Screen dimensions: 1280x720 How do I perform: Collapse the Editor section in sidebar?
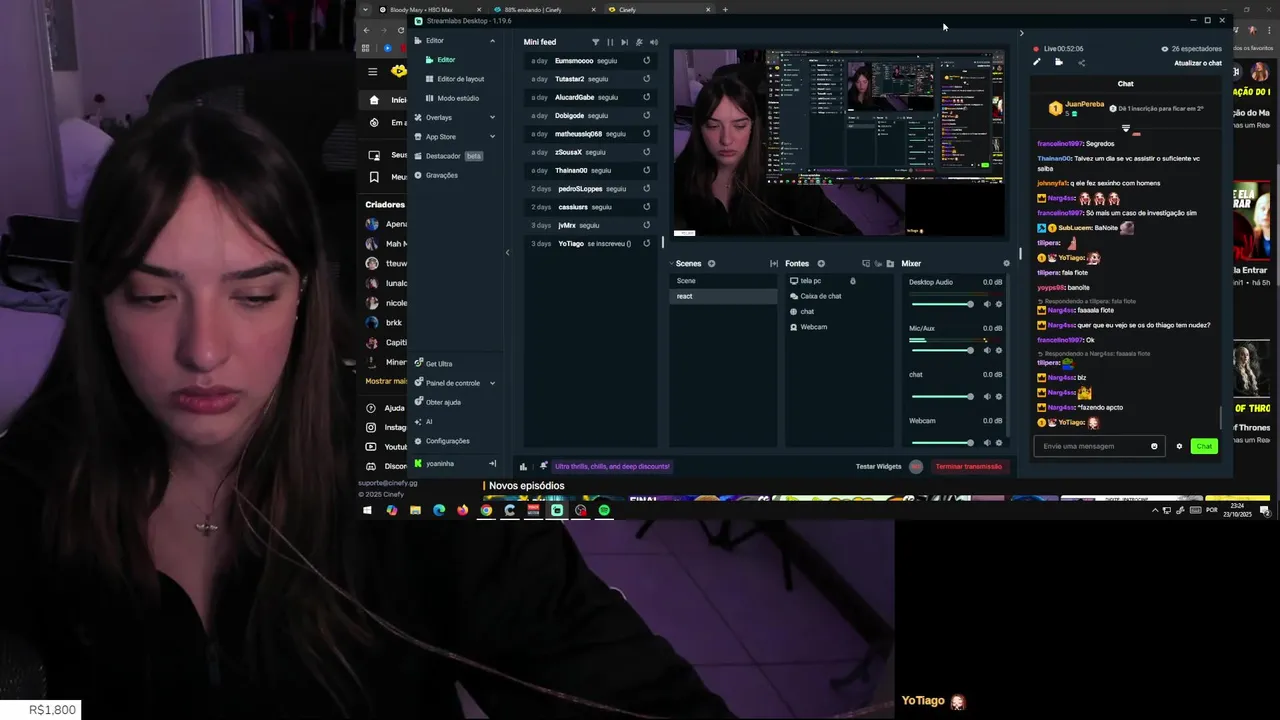[x=492, y=41]
